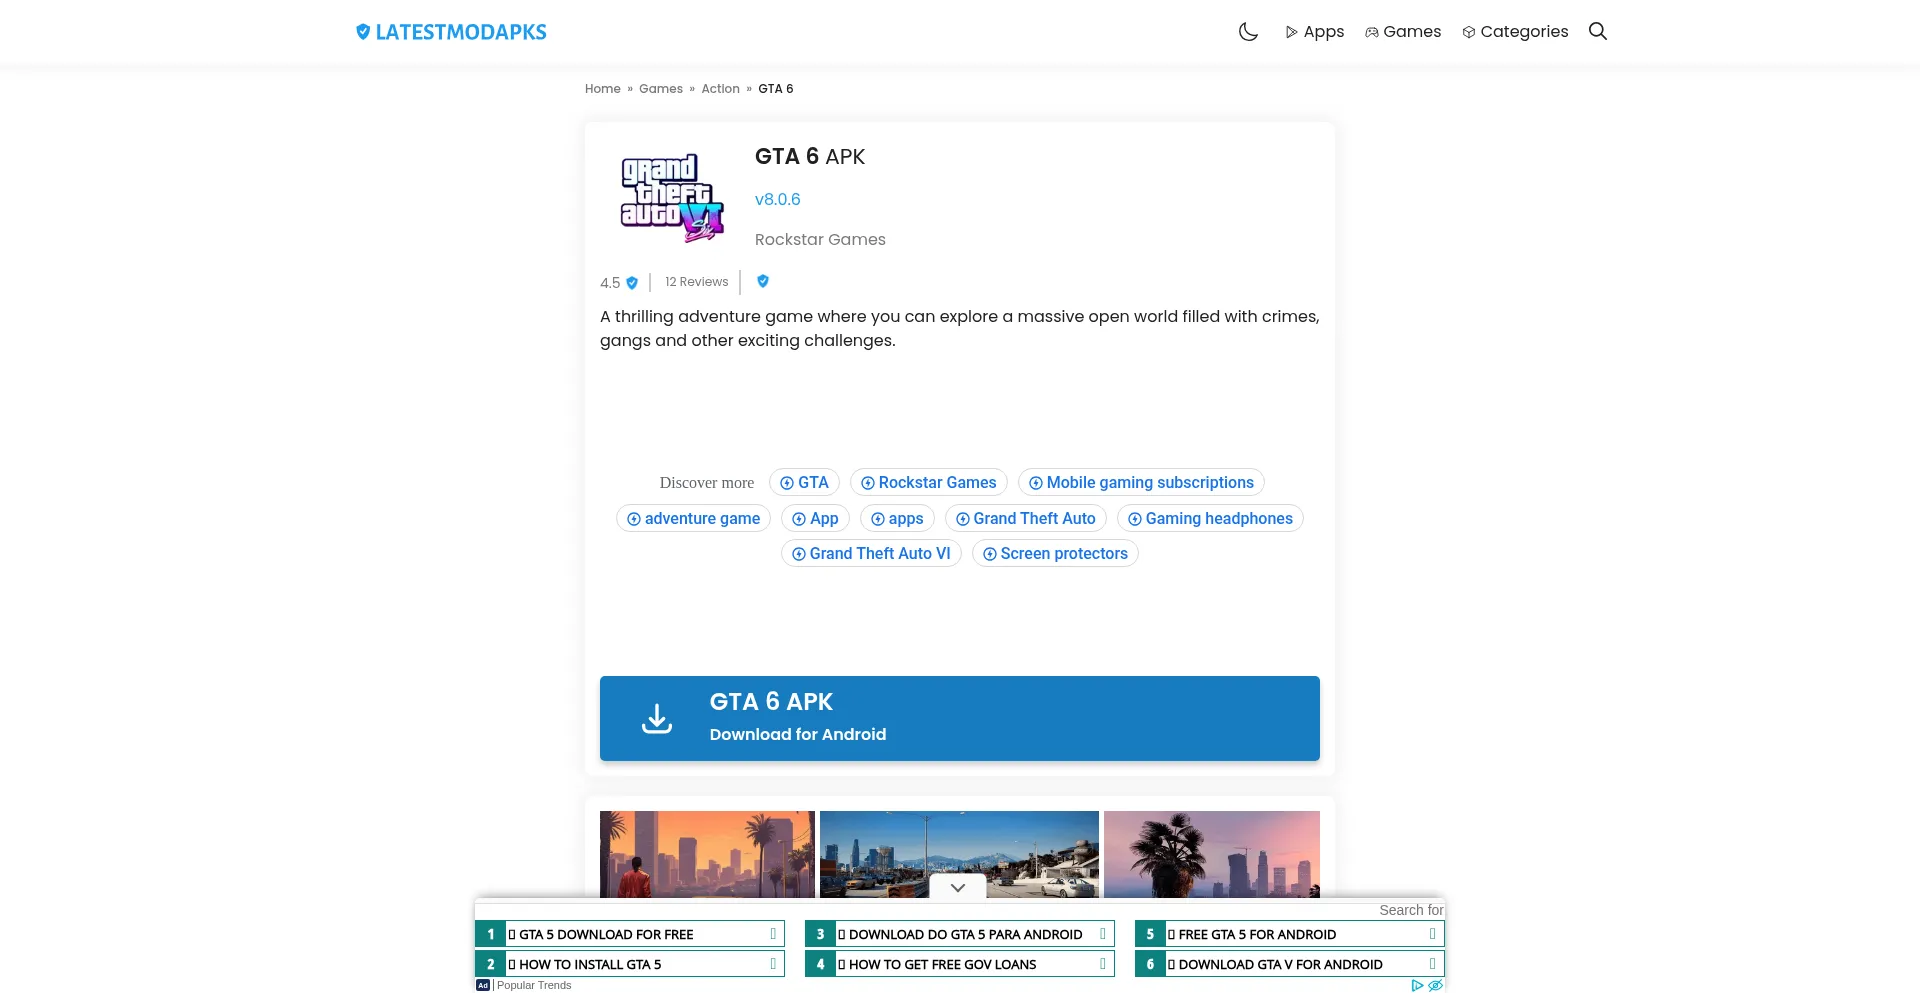The width and height of the screenshot is (1920, 993).
Task: Collapse the bottom ad using chevron tab
Action: pyautogui.click(x=958, y=887)
